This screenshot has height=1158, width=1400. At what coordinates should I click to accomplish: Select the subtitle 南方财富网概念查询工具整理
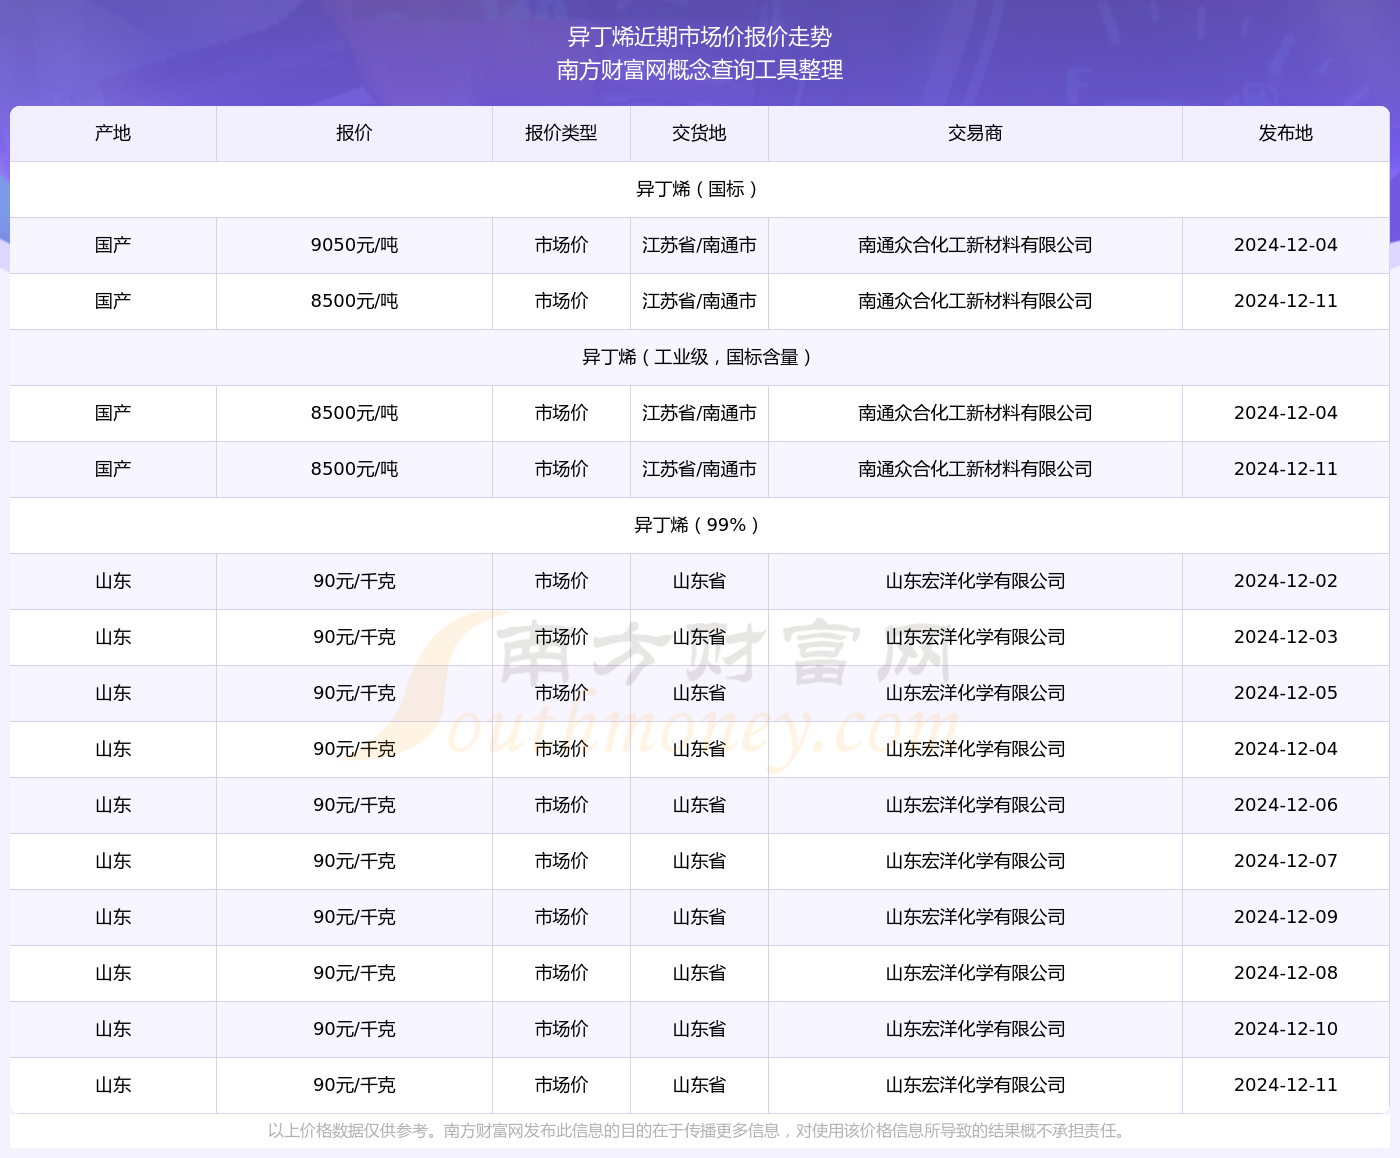(x=700, y=70)
